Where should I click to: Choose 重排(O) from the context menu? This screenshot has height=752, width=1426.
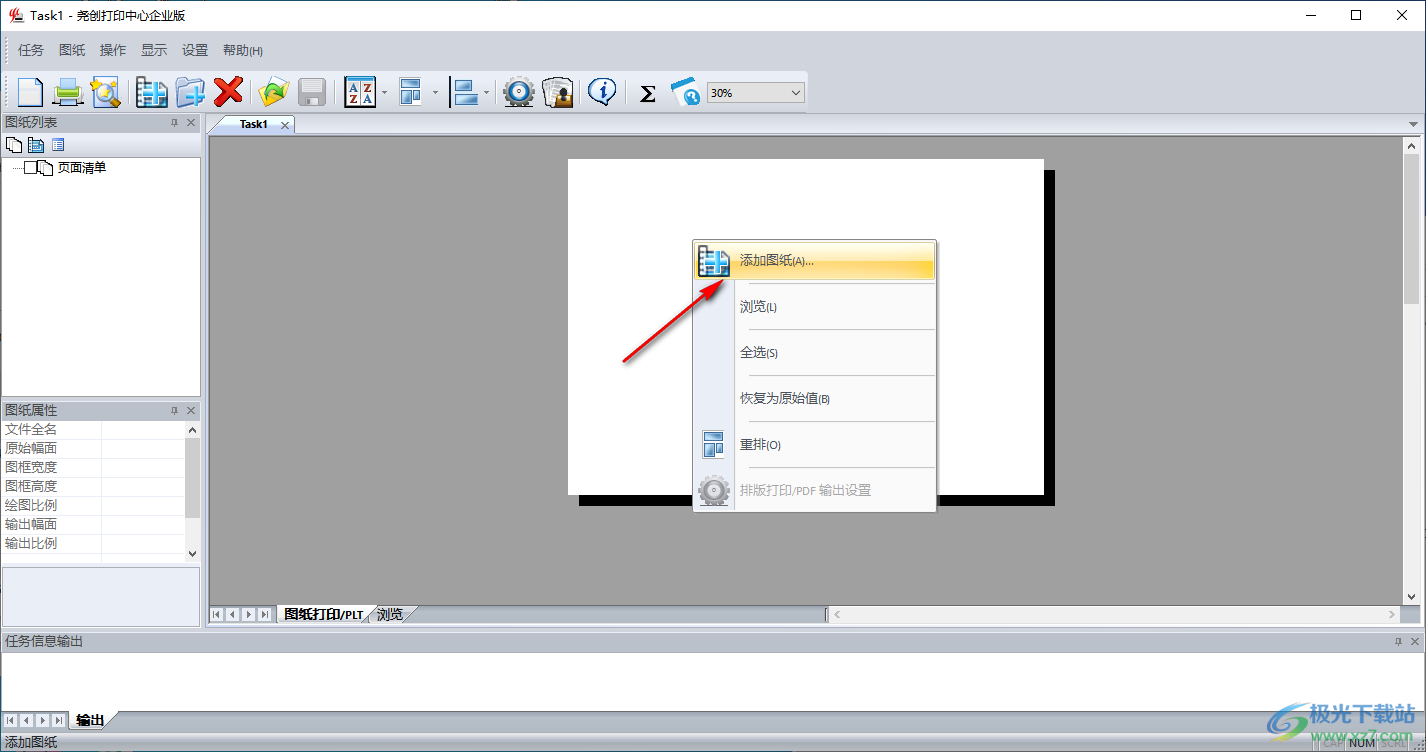coord(760,445)
